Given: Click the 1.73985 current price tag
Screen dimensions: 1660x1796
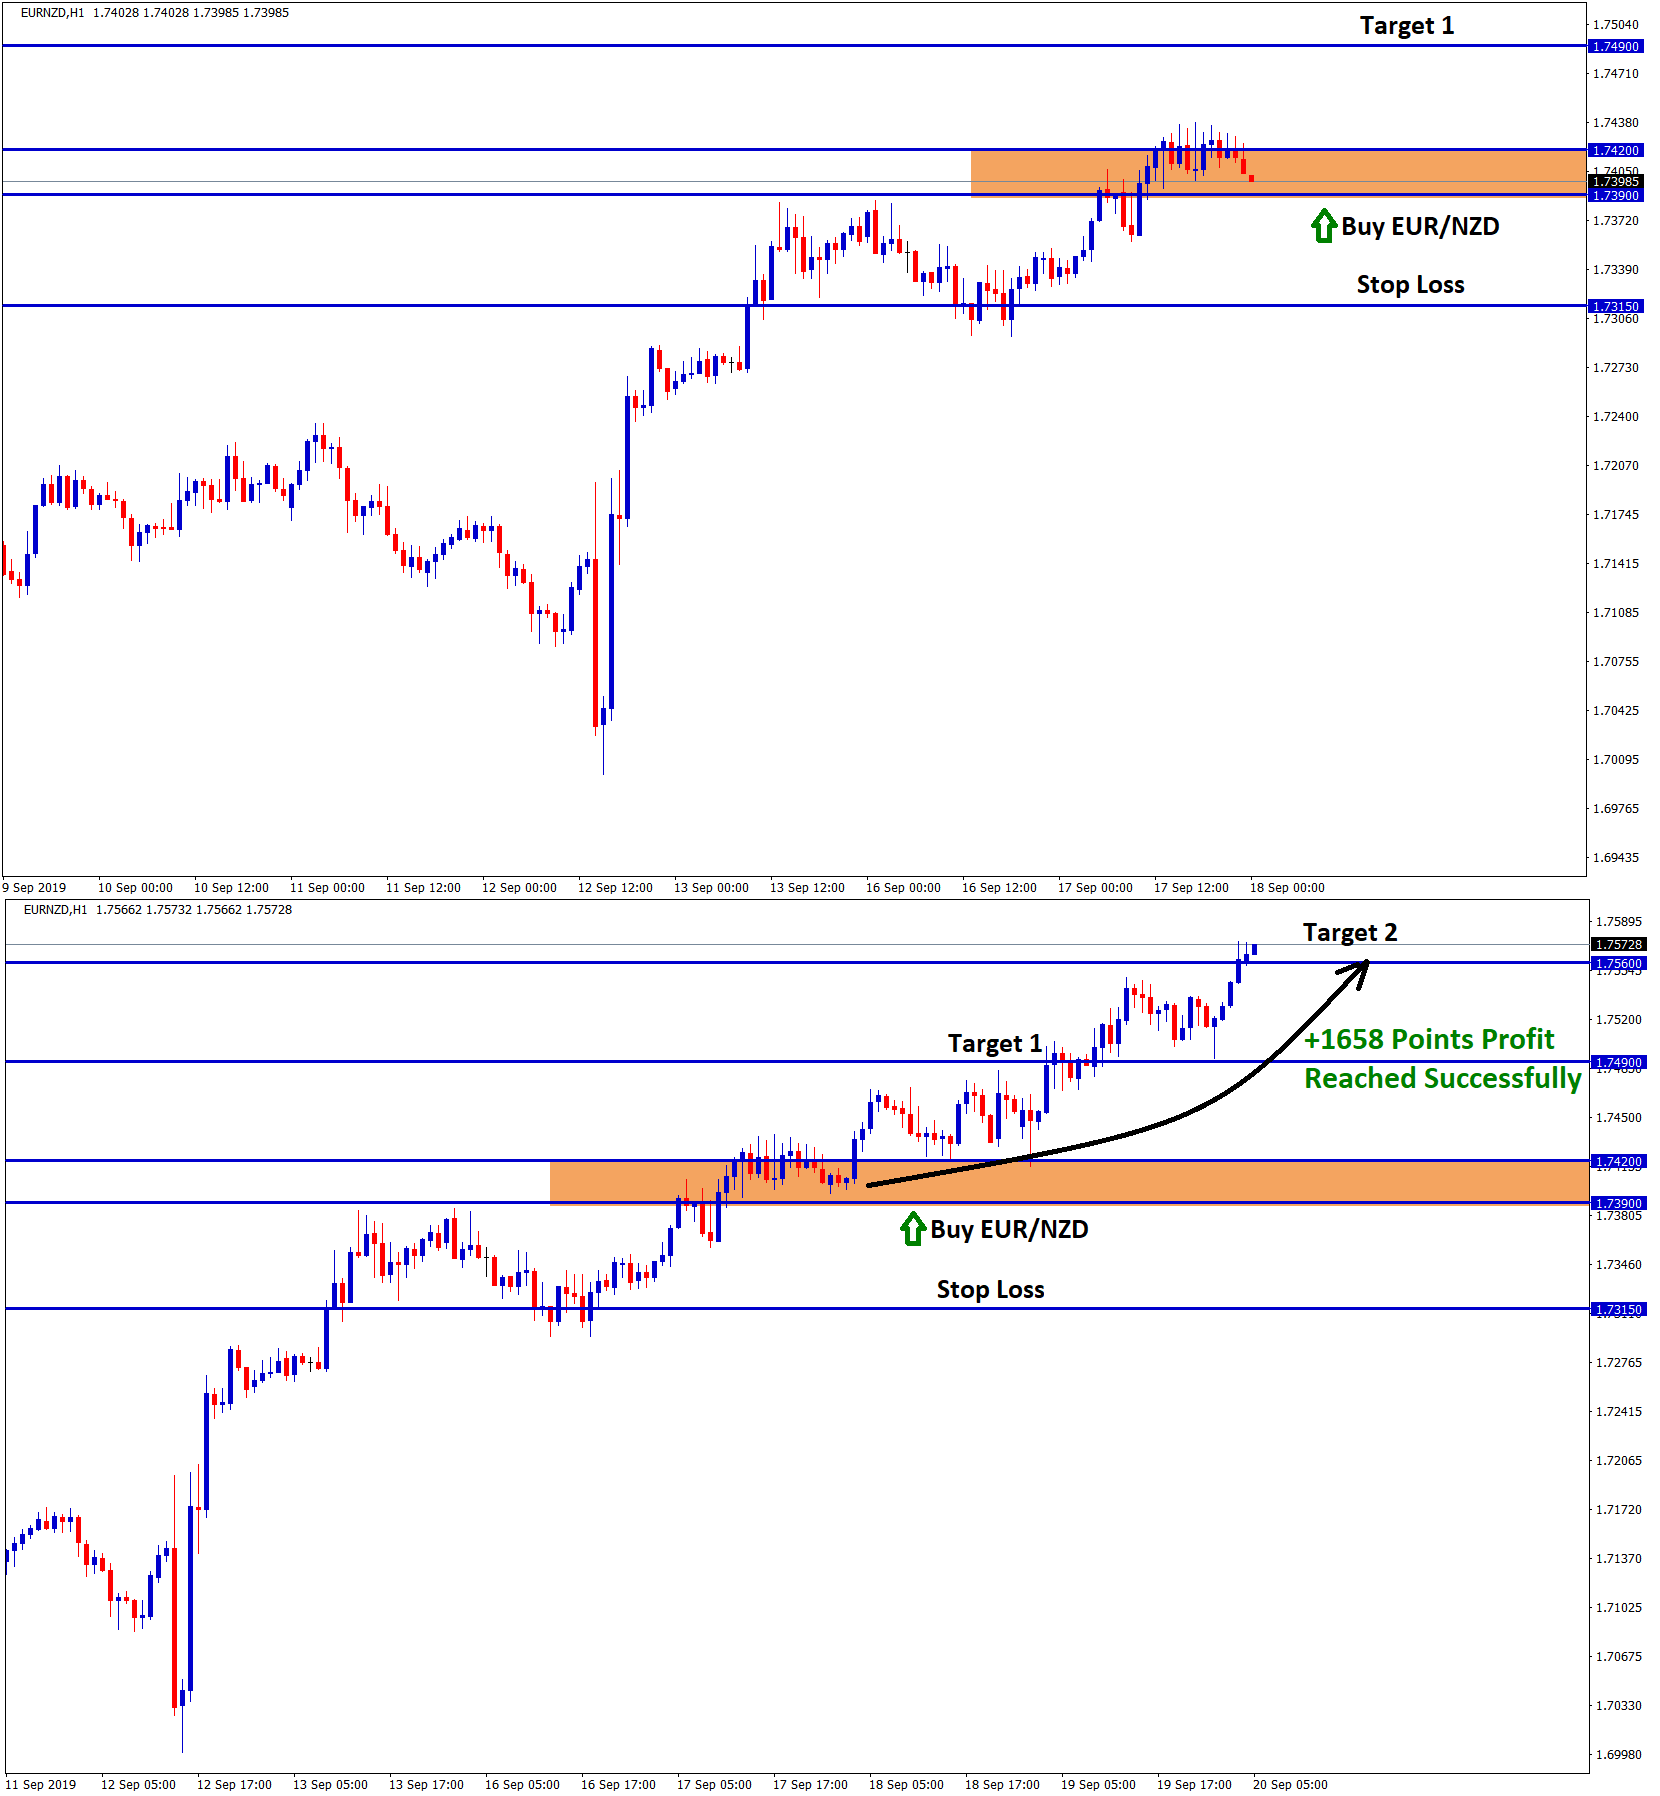Looking at the screenshot, I should (x=1615, y=181).
